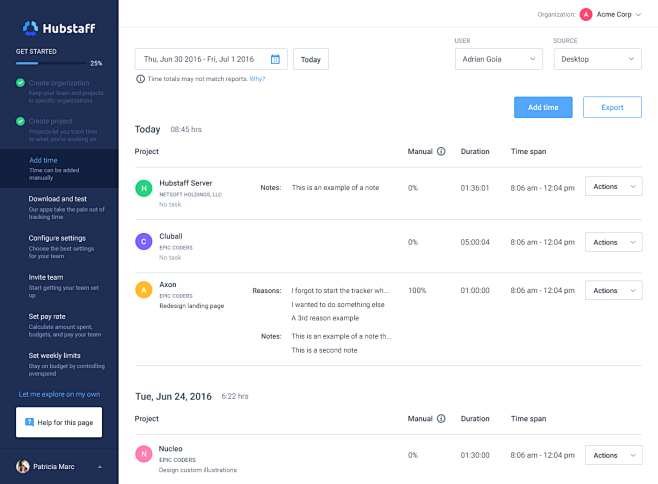Click the orange A avatar for Axon
The width and height of the screenshot is (658, 484).
tap(144, 290)
